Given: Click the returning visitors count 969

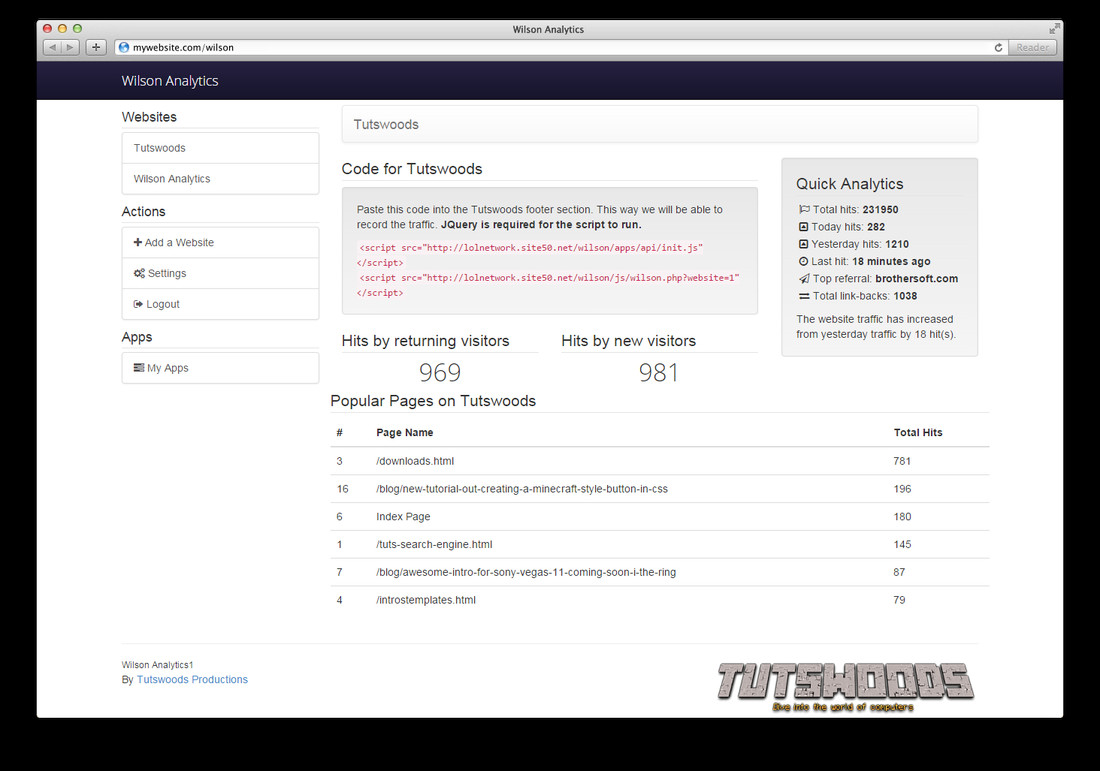Looking at the screenshot, I should 440,373.
